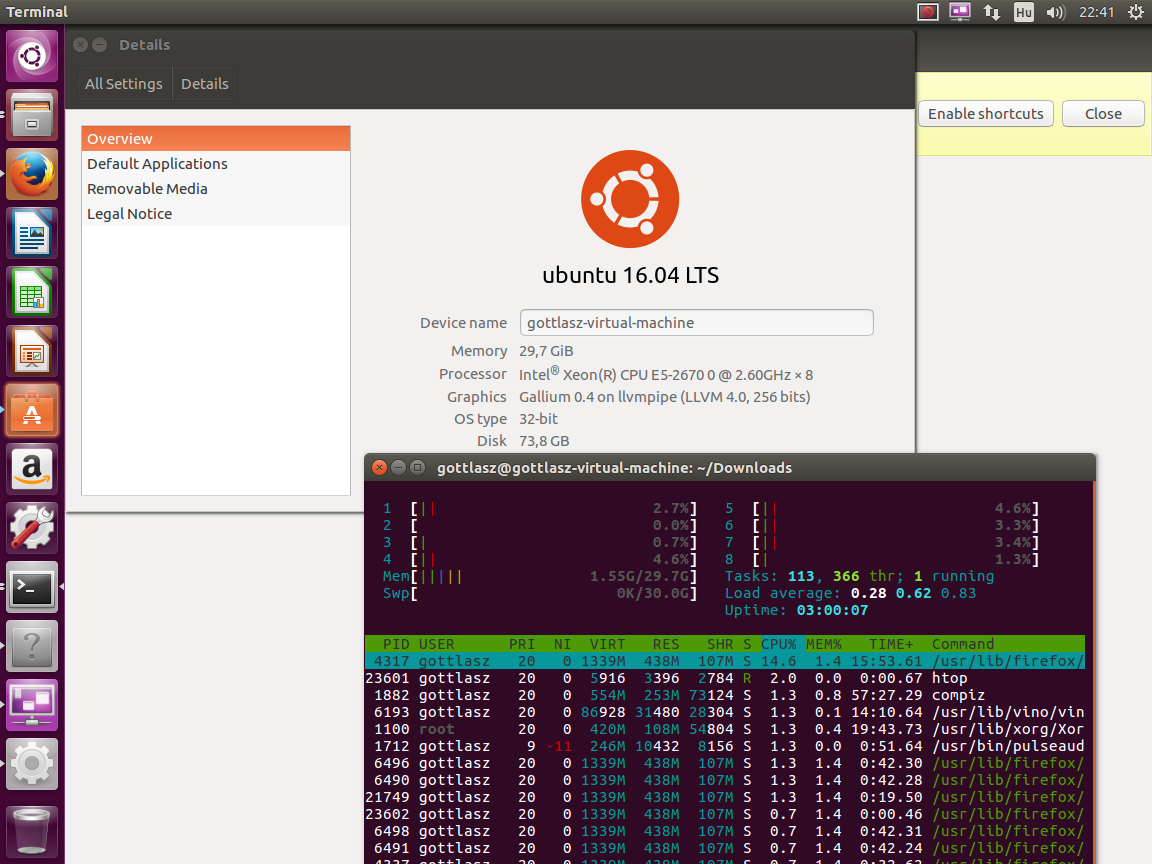
Task: Open LibreOffice Impress from launcher
Action: click(32, 351)
